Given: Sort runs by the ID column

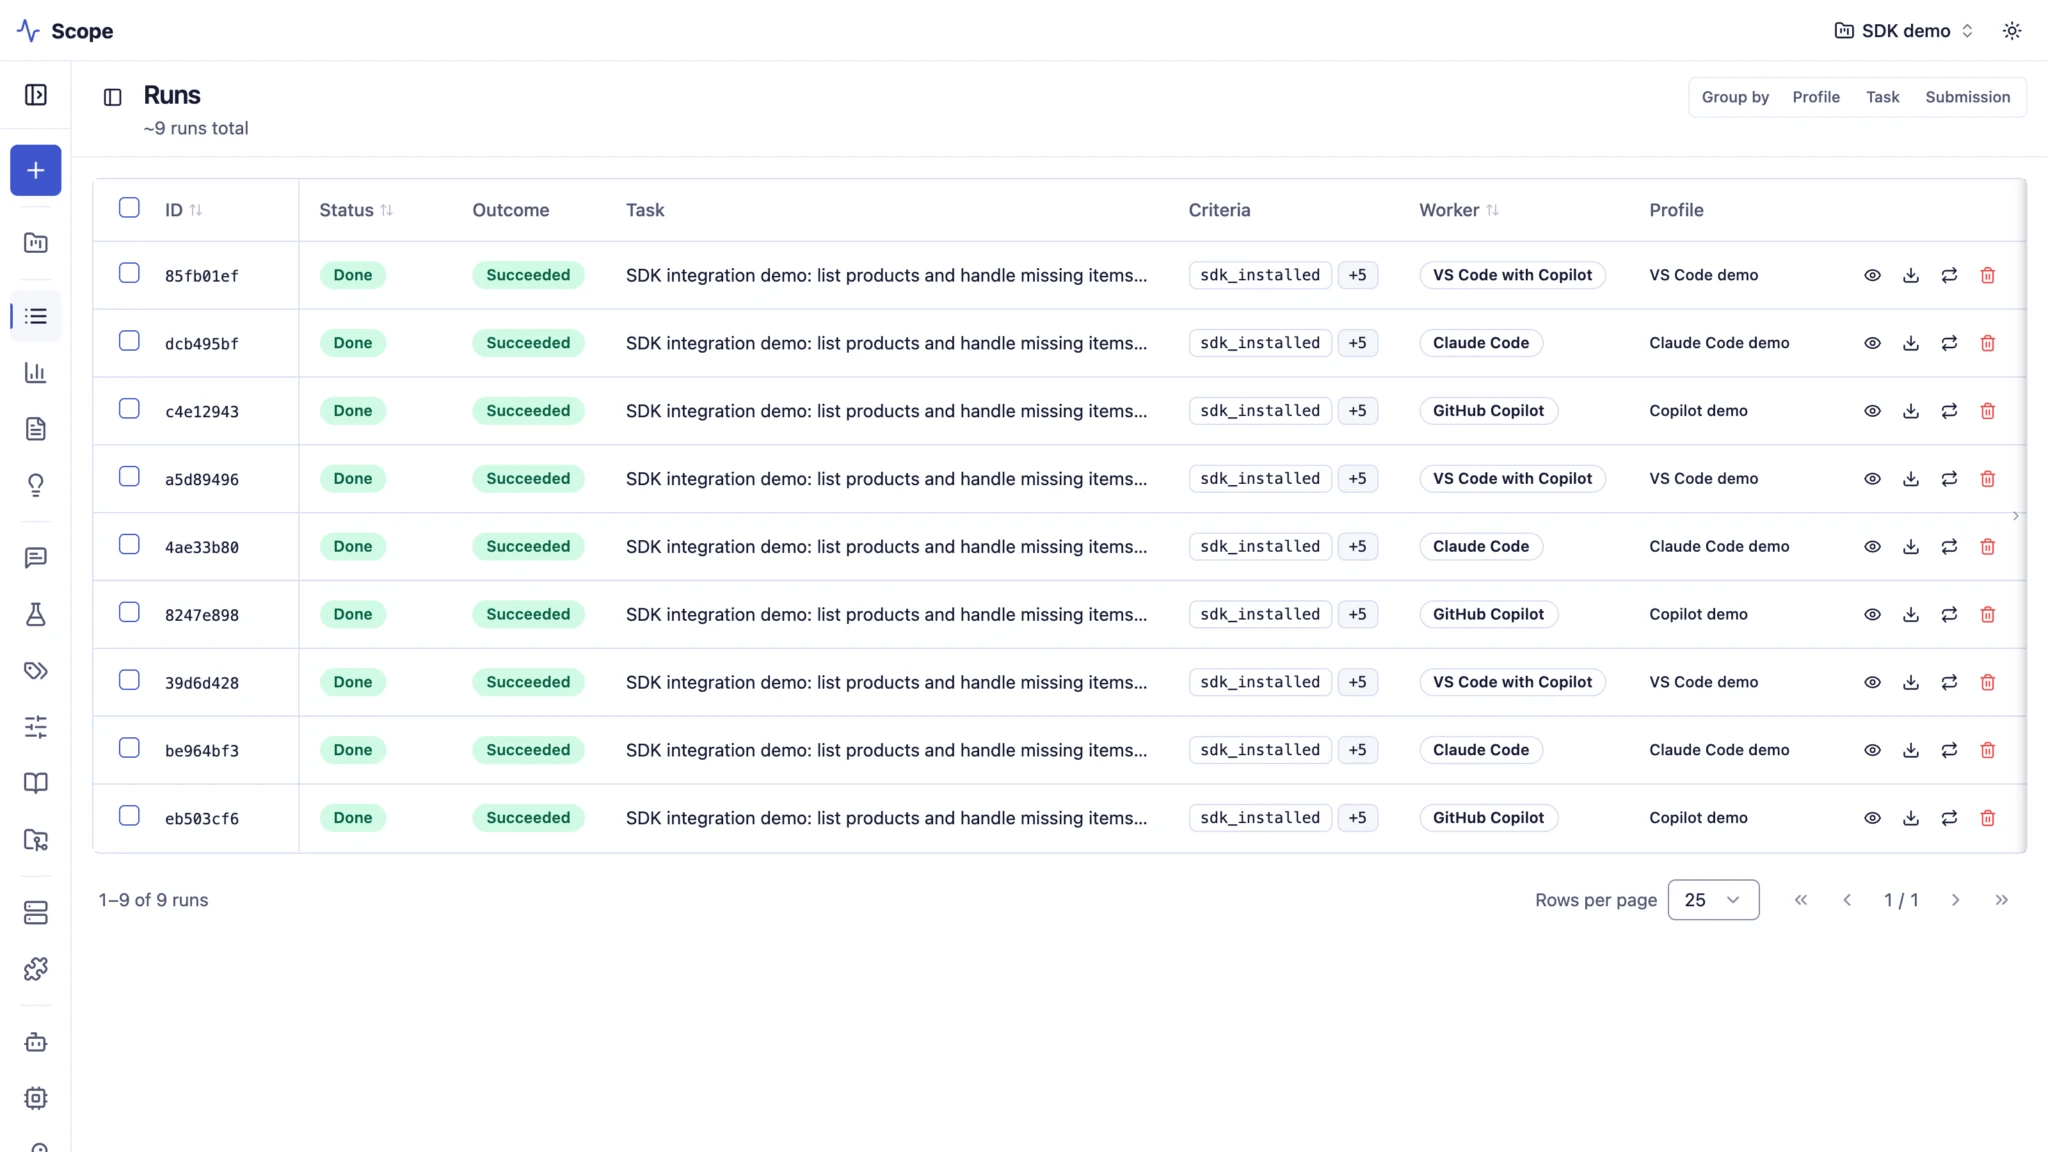Looking at the screenshot, I should [184, 210].
